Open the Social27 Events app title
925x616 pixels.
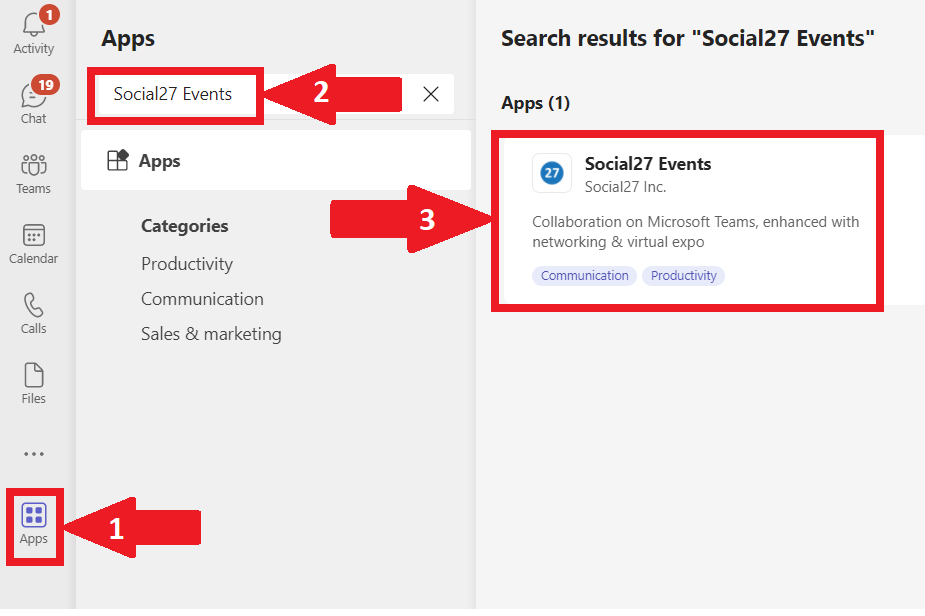point(648,164)
